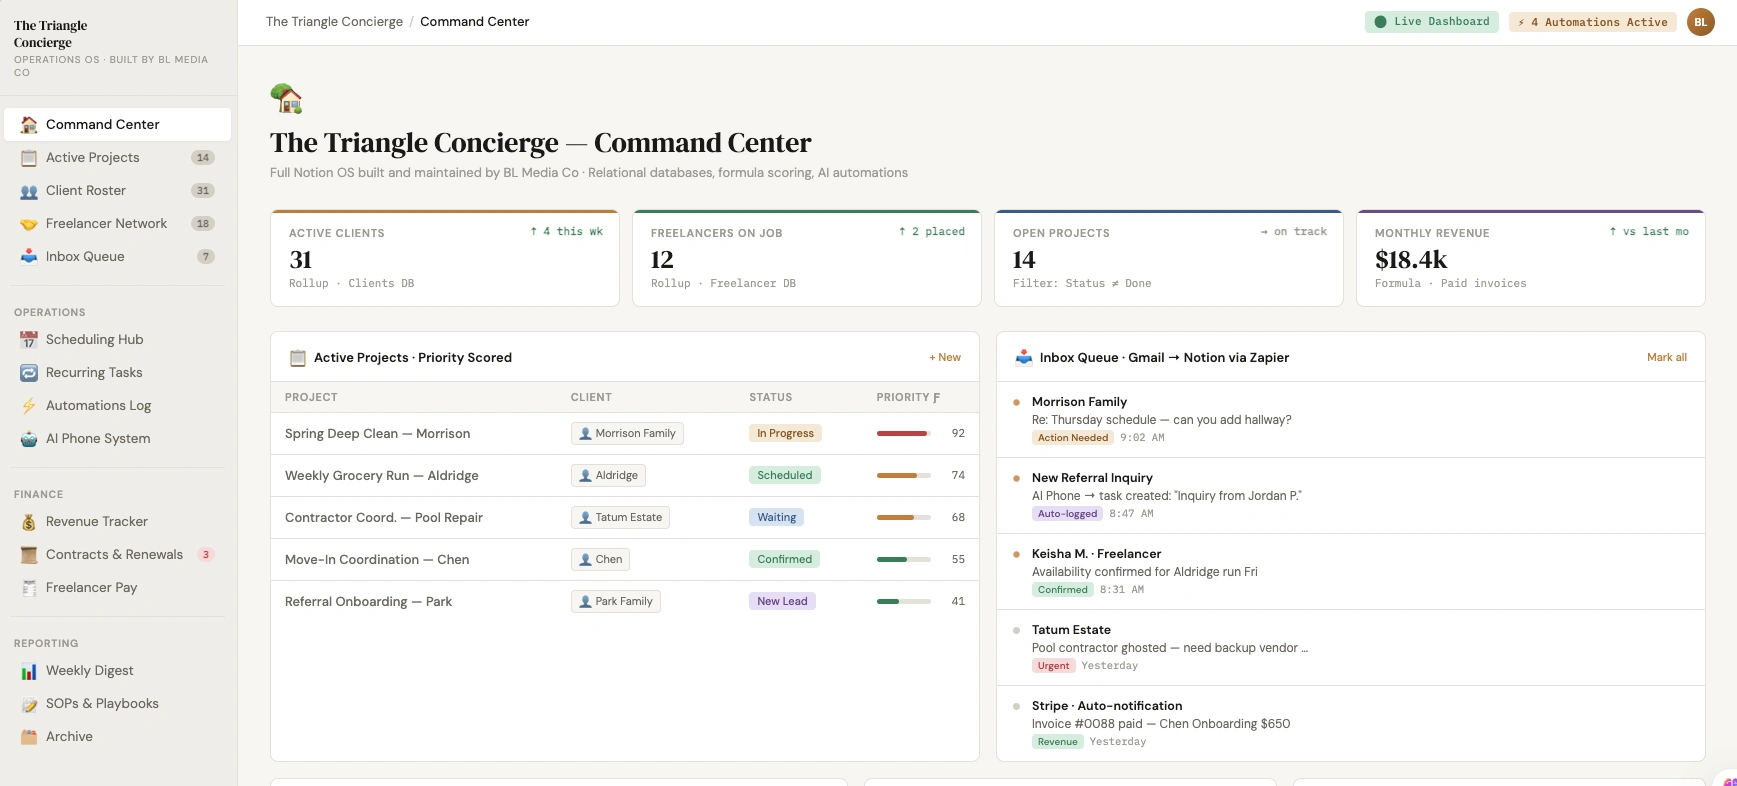Viewport: 1737px width, 786px height.
Task: Go to Contracts & Renewals page
Action: (x=114, y=555)
